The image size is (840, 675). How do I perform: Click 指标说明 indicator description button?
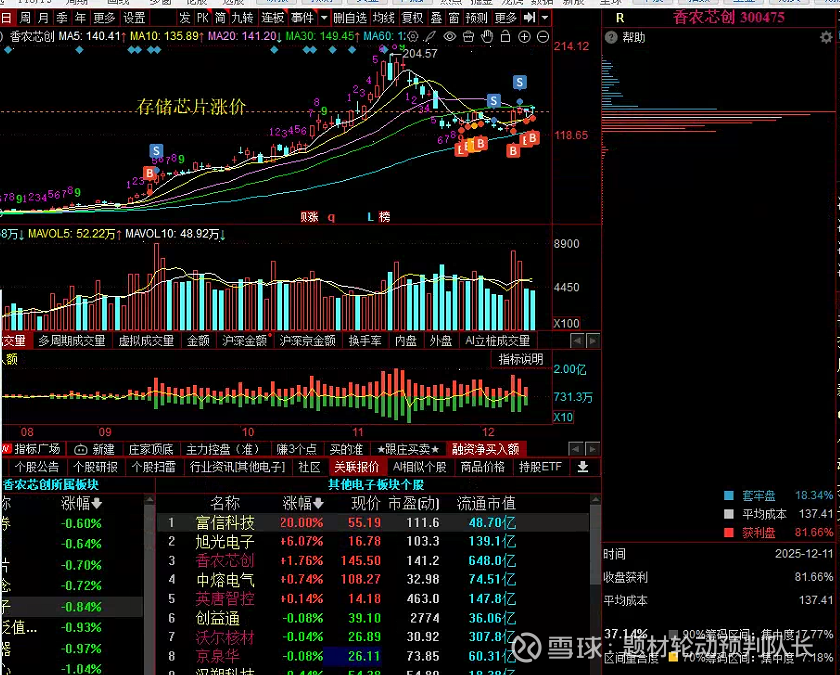tap(521, 359)
